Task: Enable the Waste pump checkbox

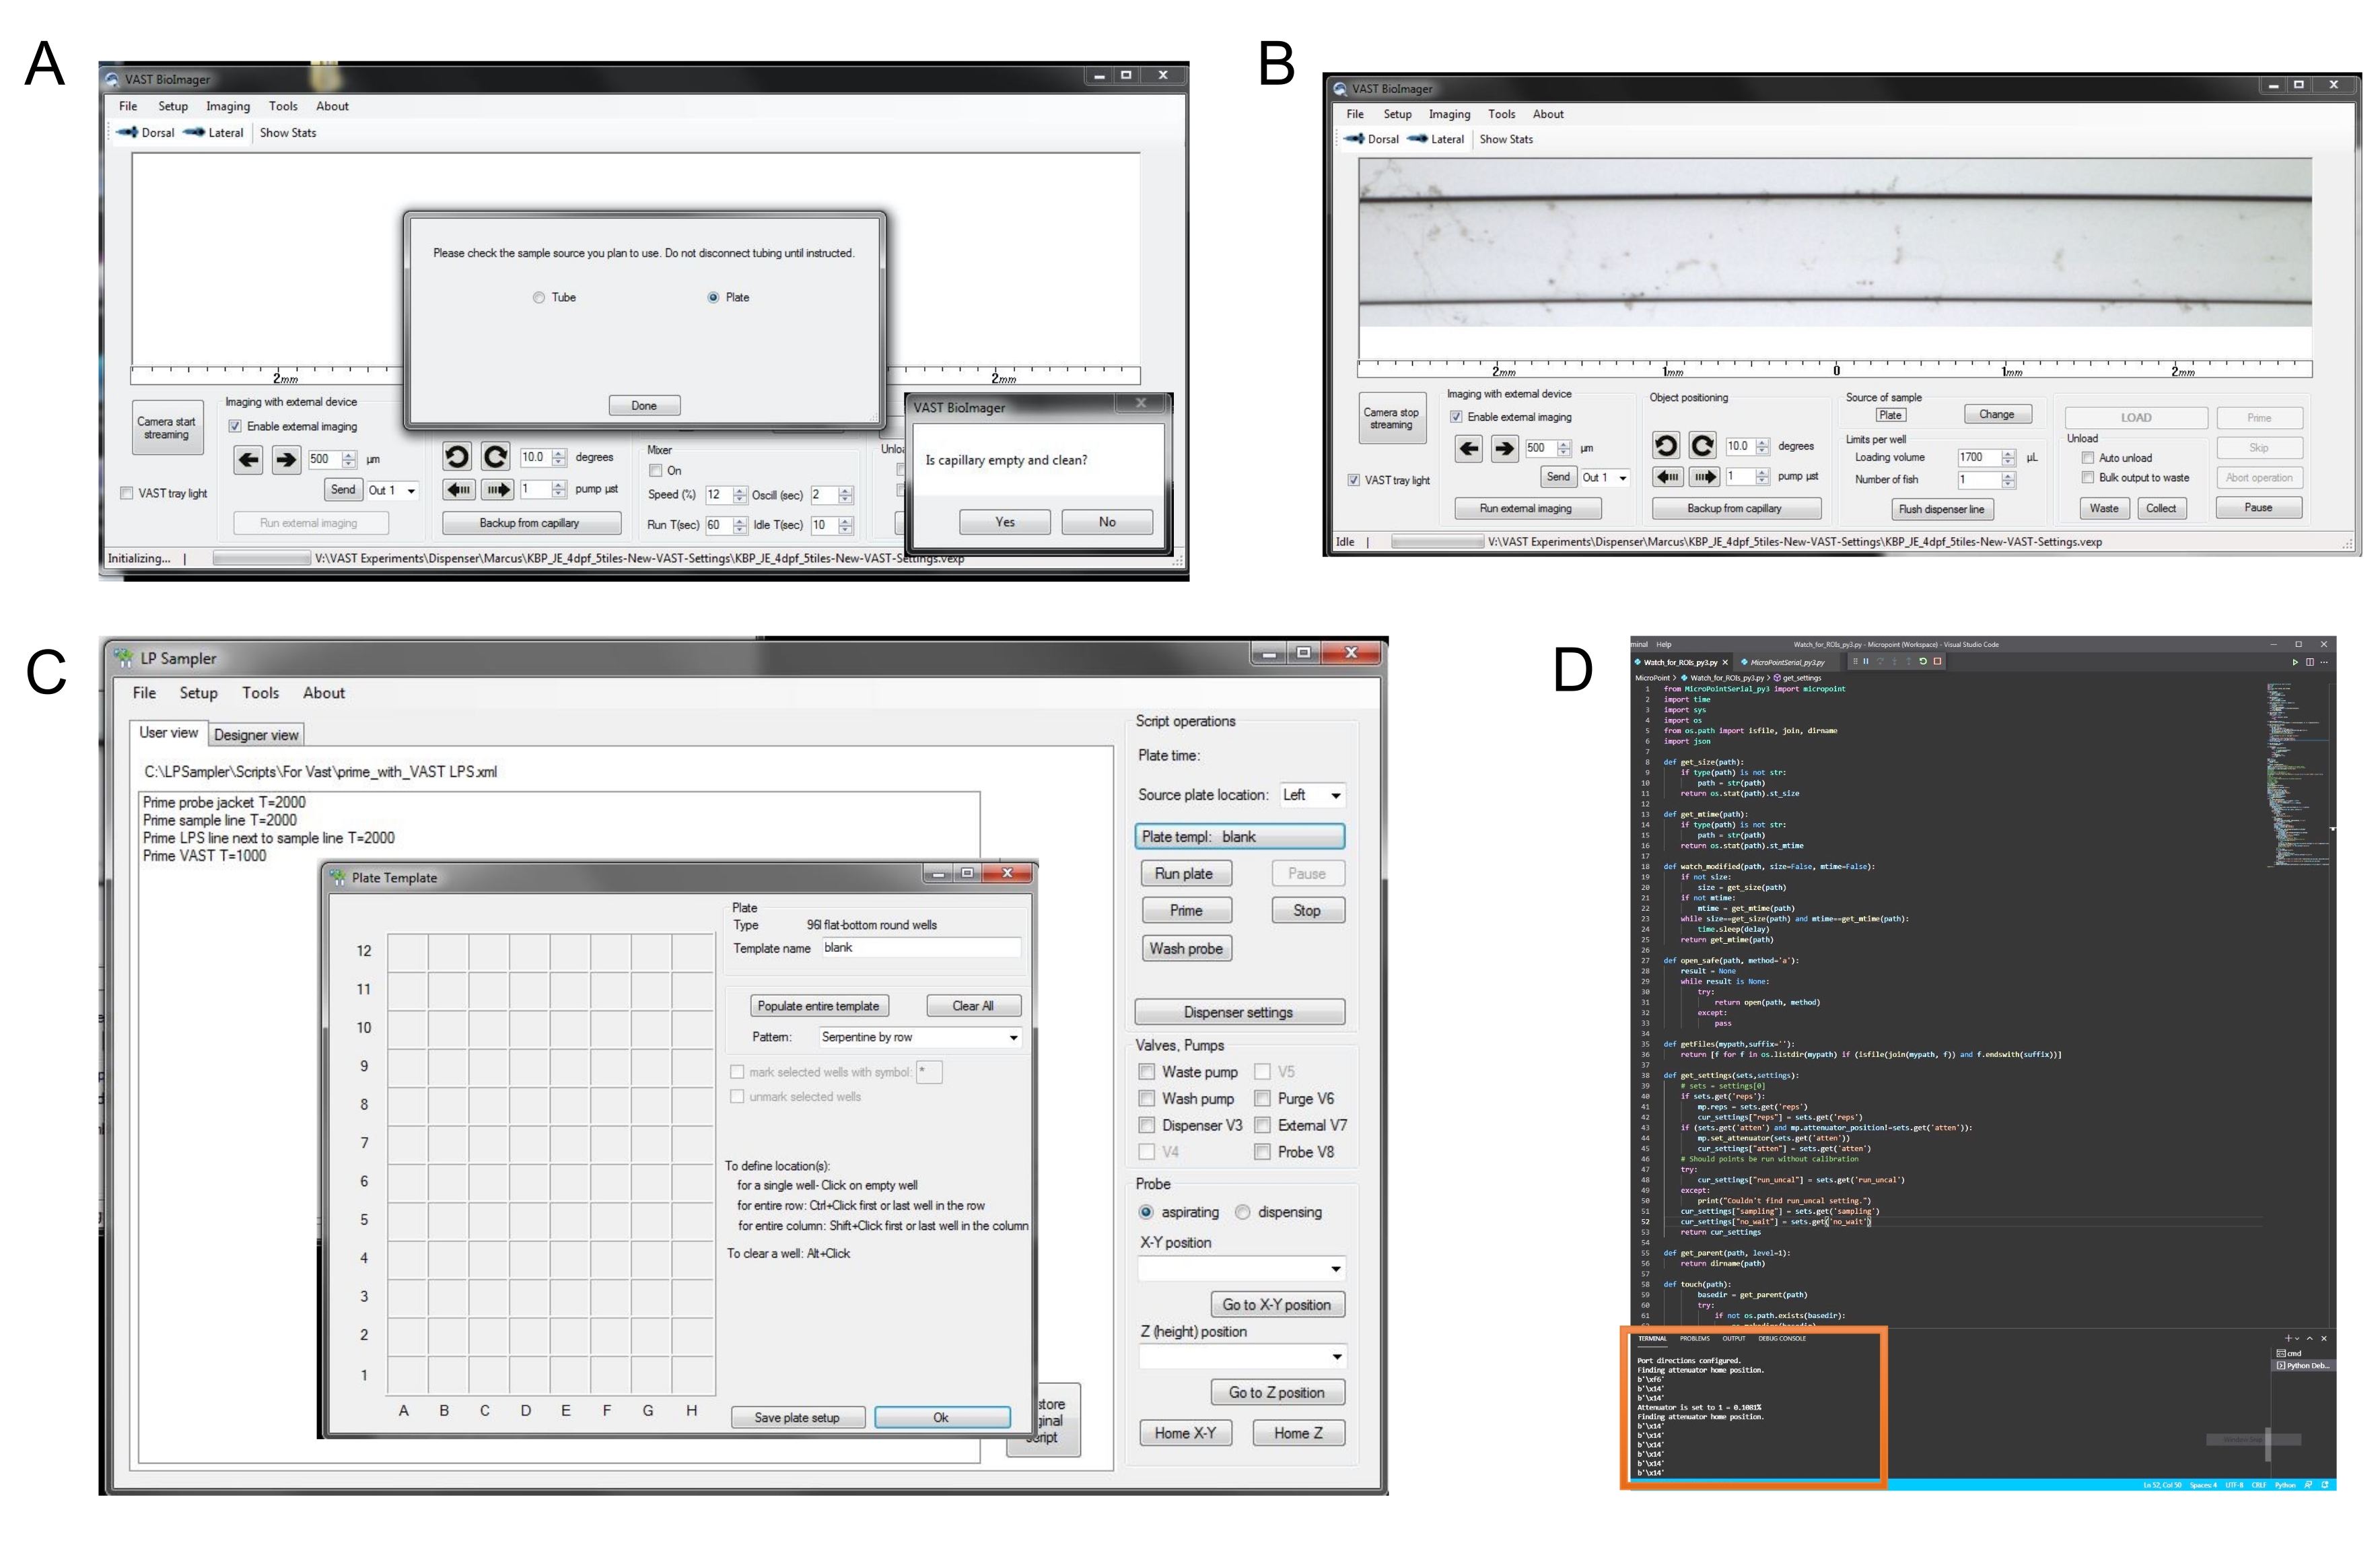Action: click(1147, 1072)
